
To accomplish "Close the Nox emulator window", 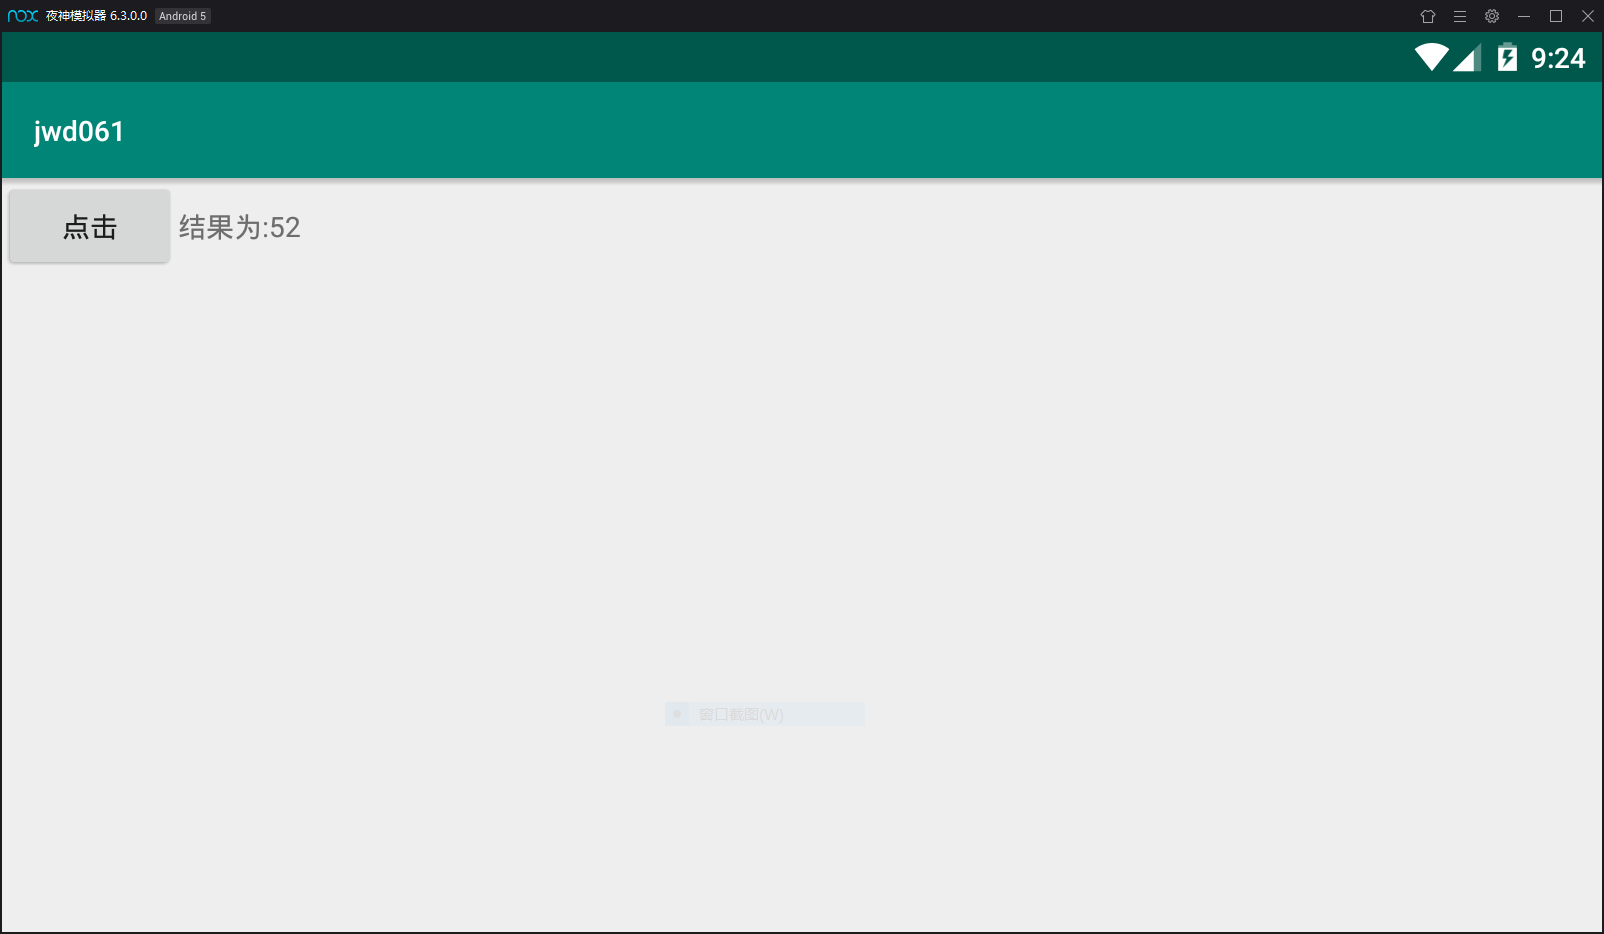I will [1588, 16].
